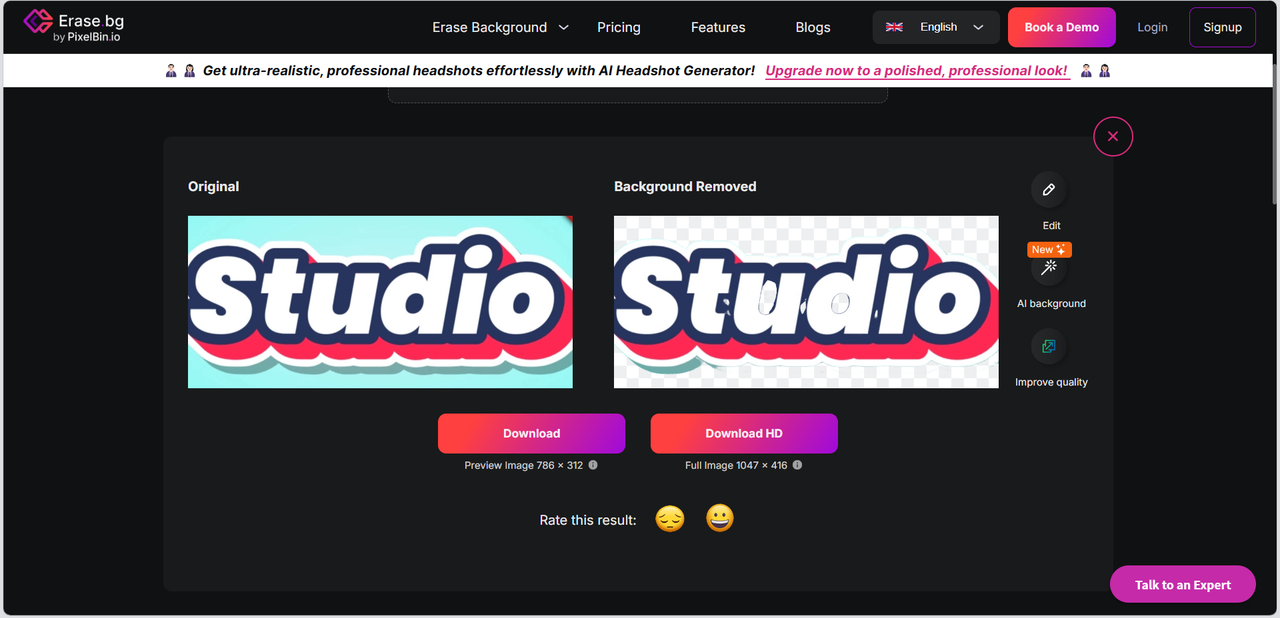Close the result panel with the X button
Viewport: 1280px width, 618px height.
[1113, 136]
